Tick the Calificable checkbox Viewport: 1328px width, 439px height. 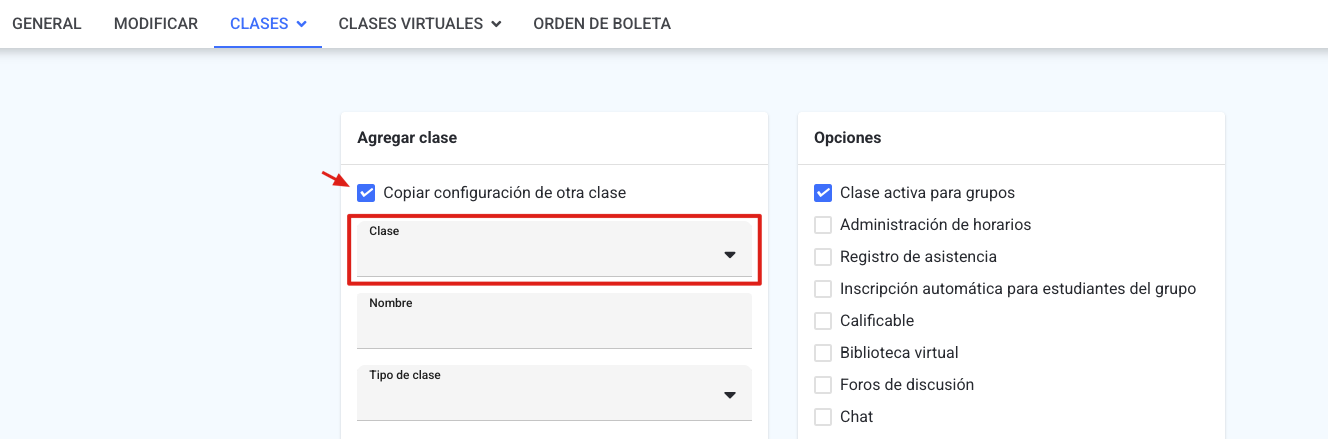823,321
